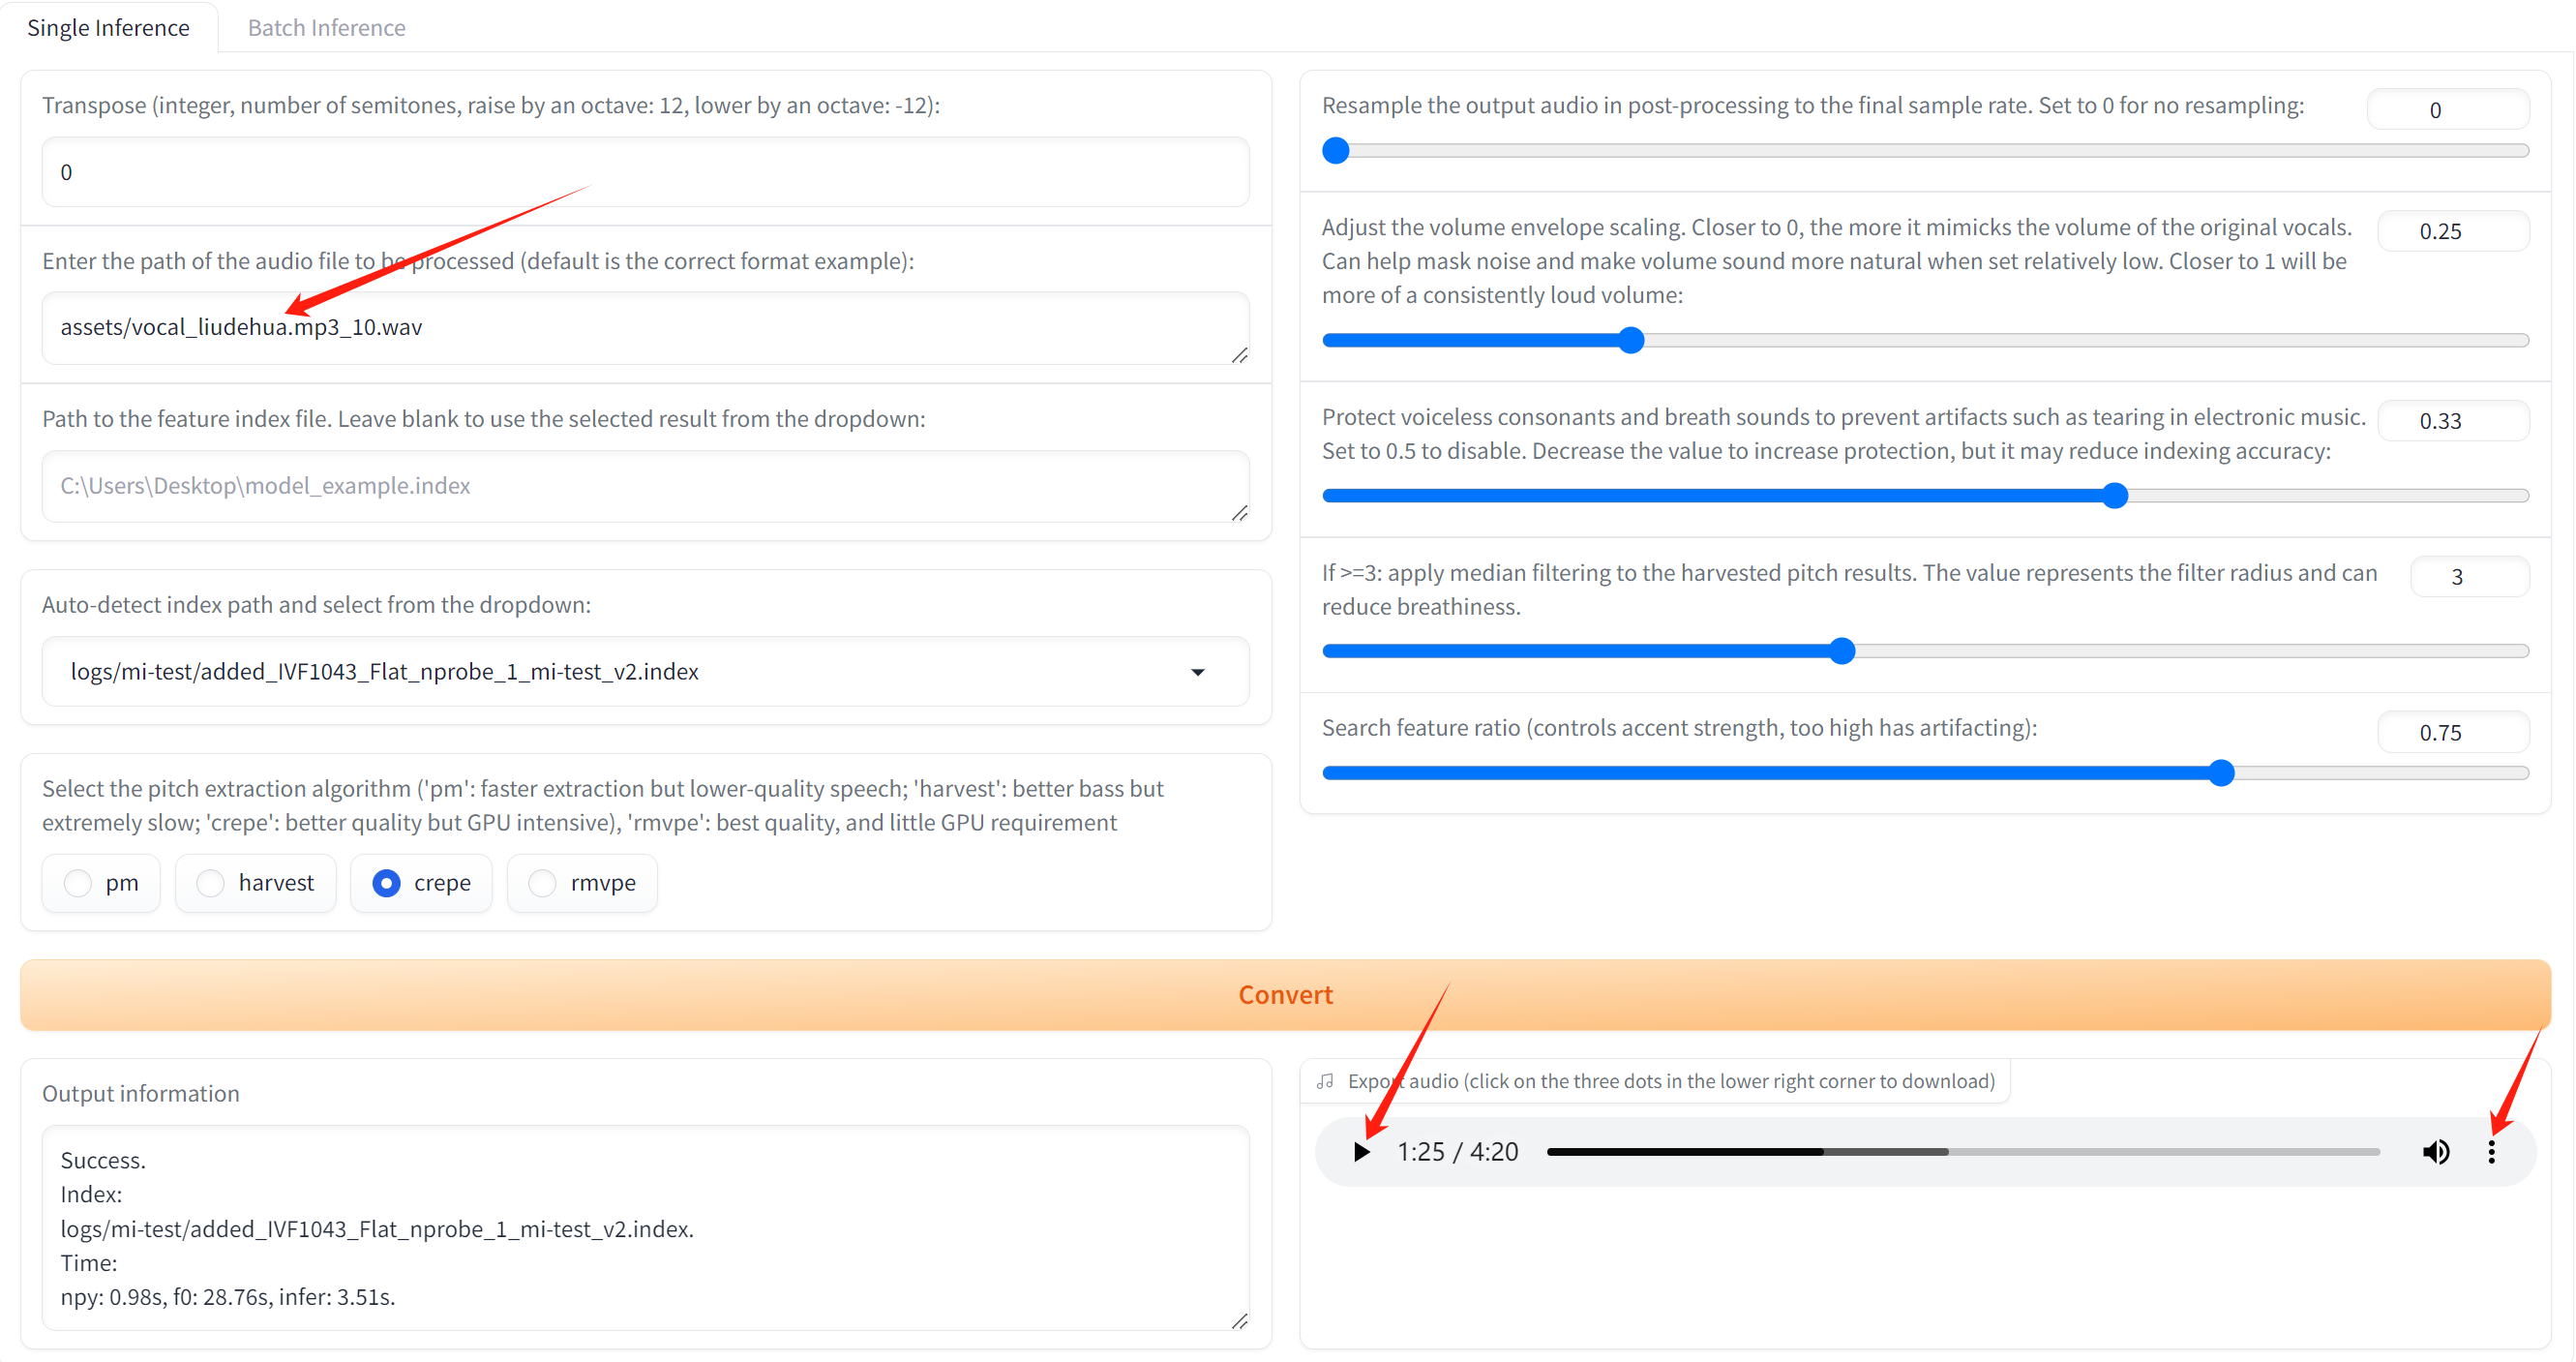Select the harvest pitch extraction option
Viewport: 2576px width, 1362px height.
coord(211,883)
